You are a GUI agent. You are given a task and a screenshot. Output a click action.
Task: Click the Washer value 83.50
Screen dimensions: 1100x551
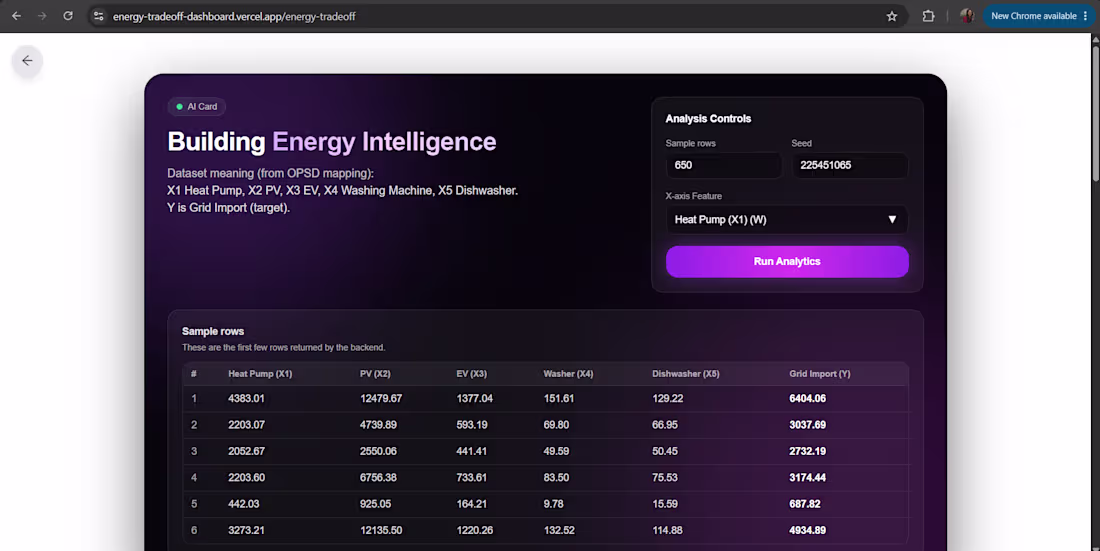pos(556,477)
